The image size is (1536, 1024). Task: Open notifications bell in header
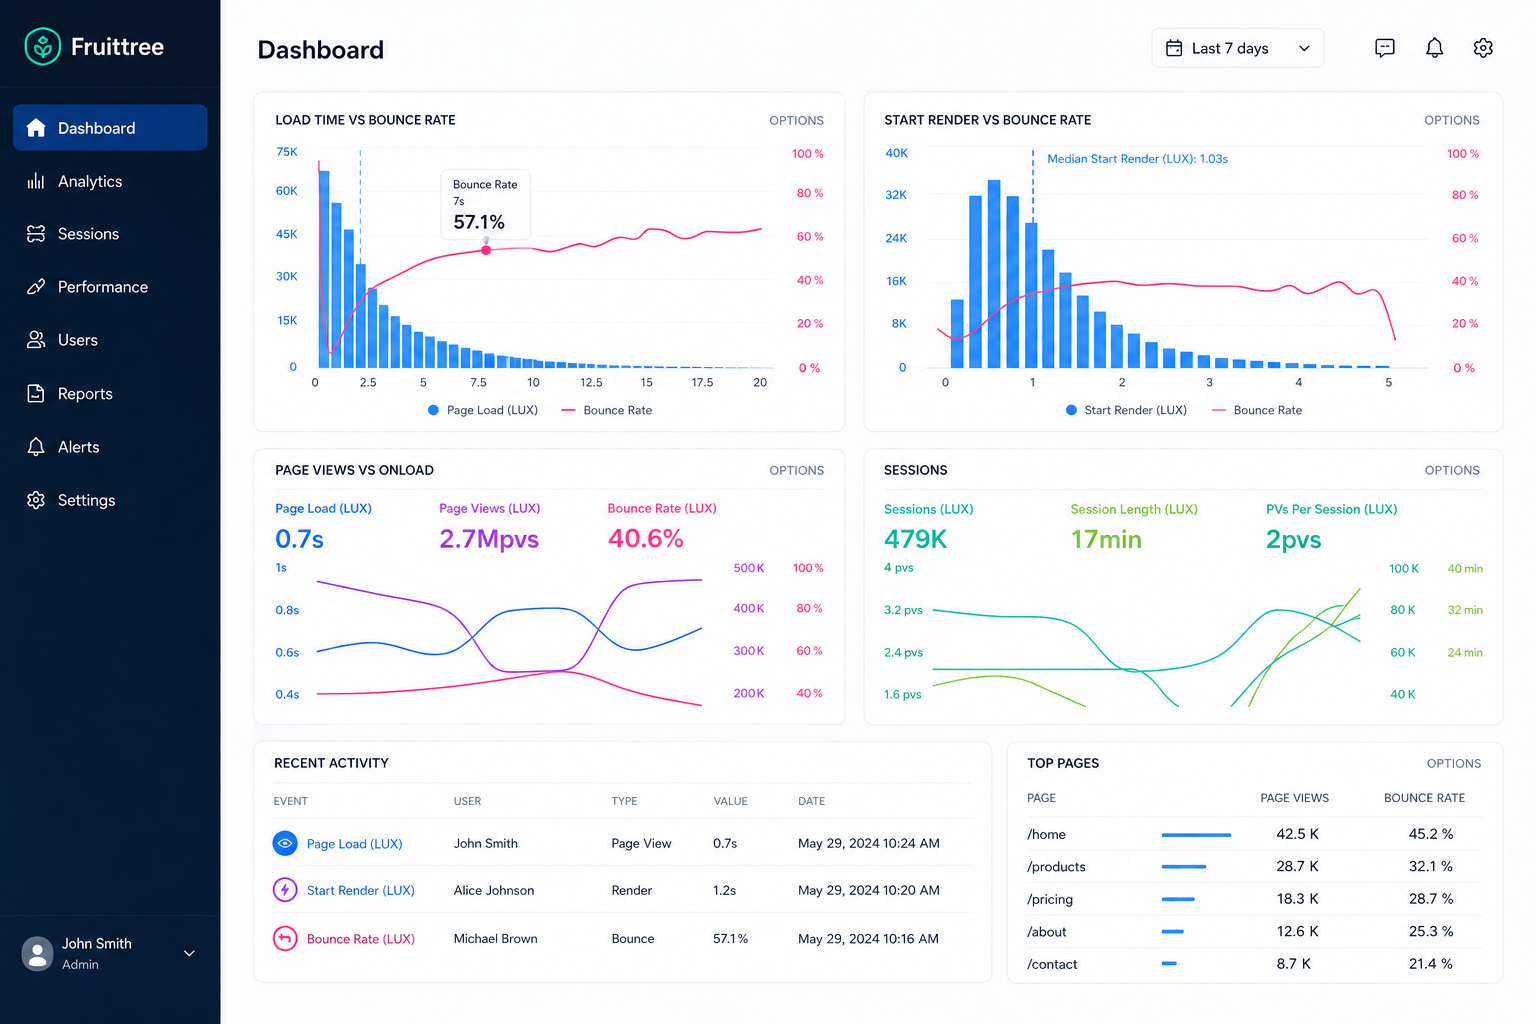[1434, 48]
